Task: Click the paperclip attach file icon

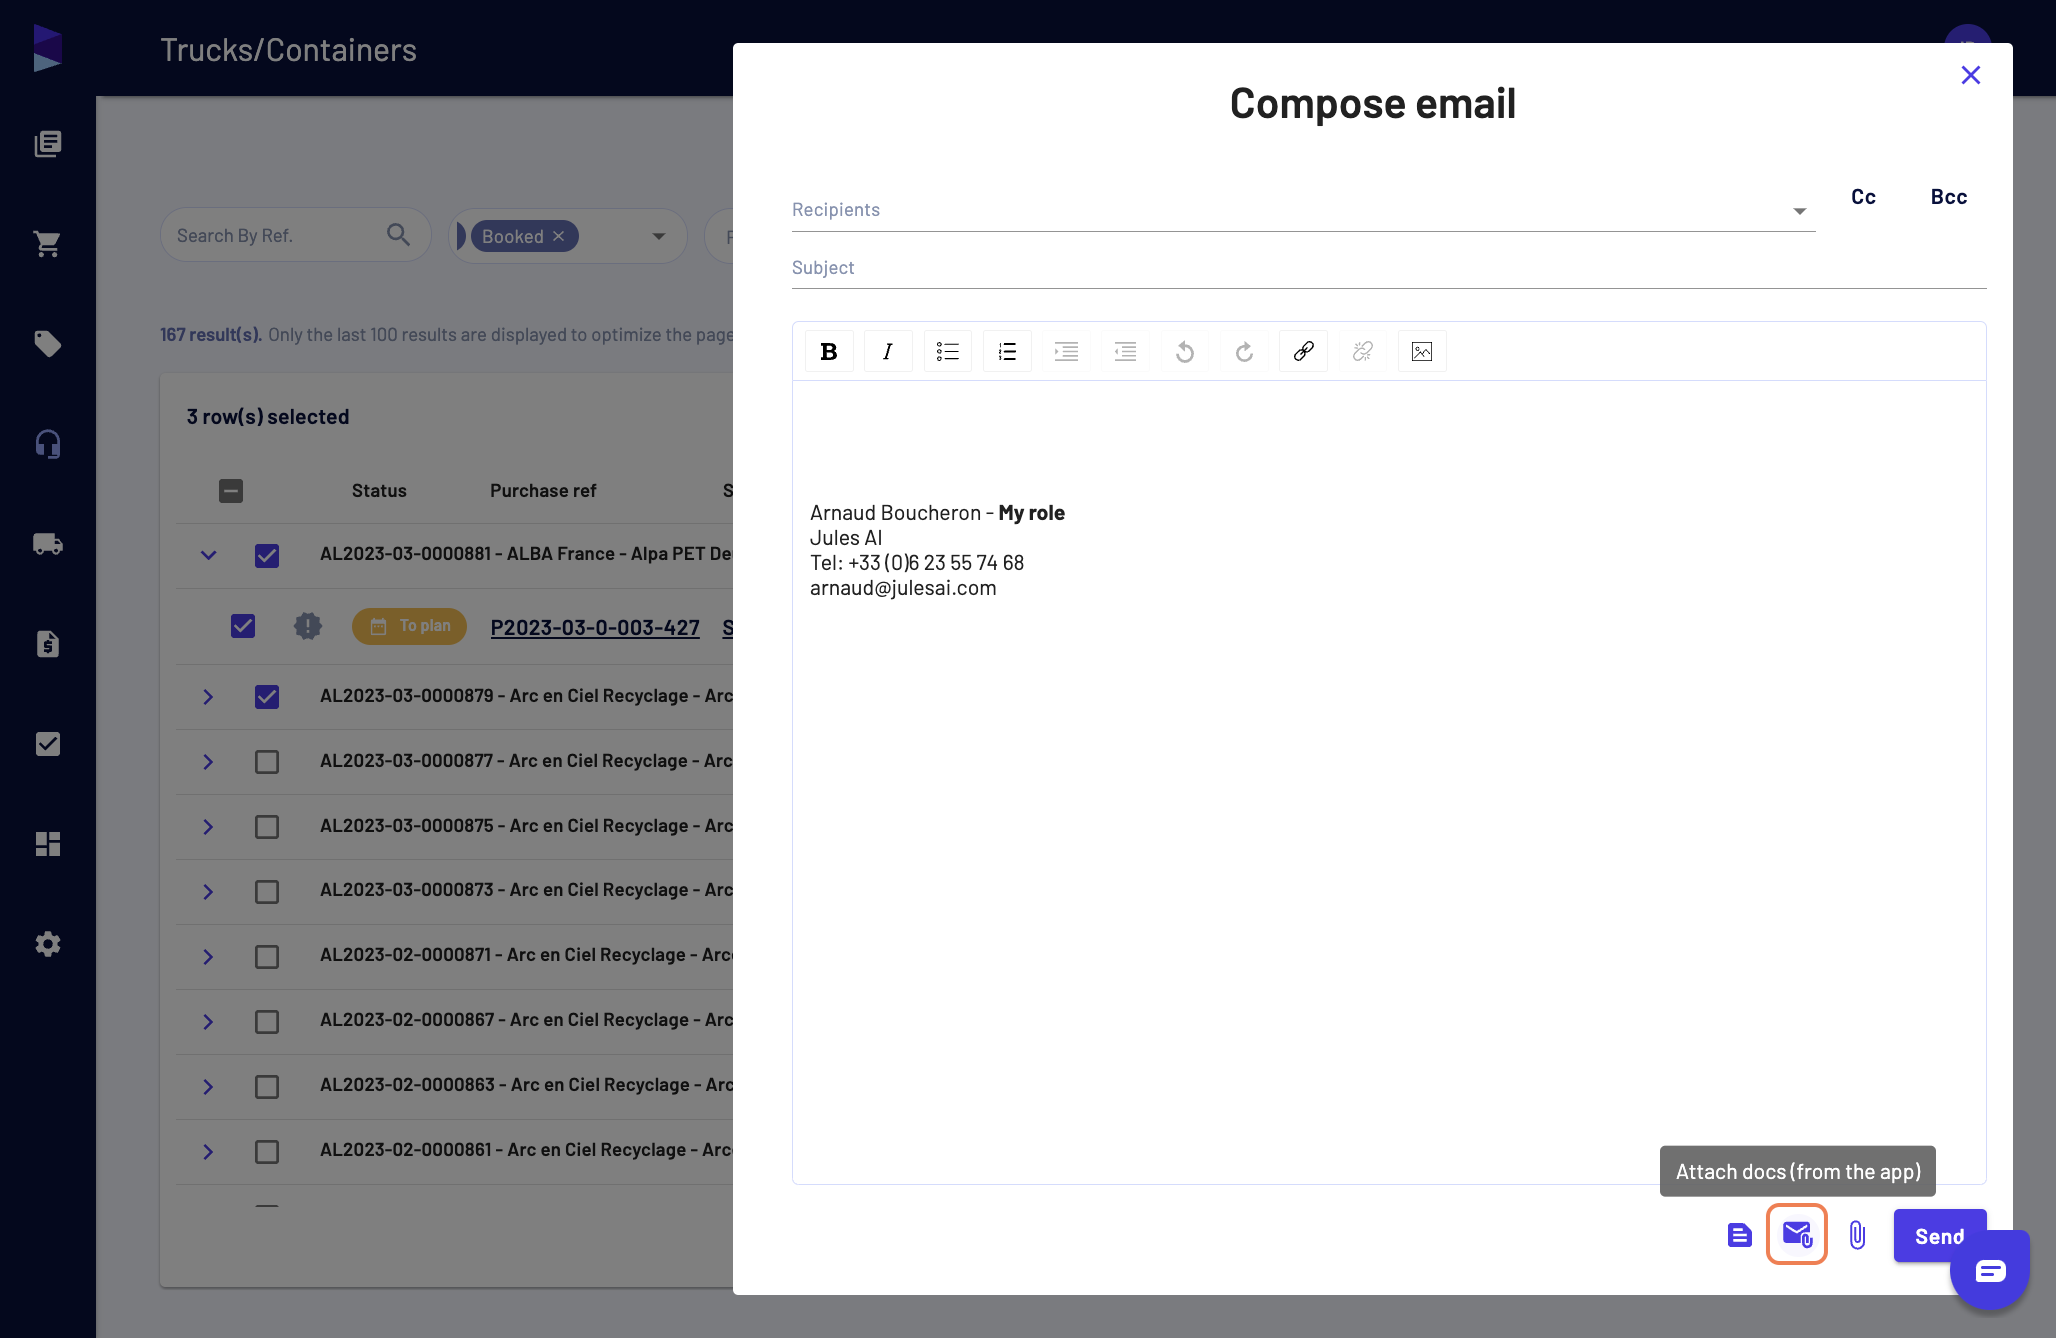Action: 1857,1235
